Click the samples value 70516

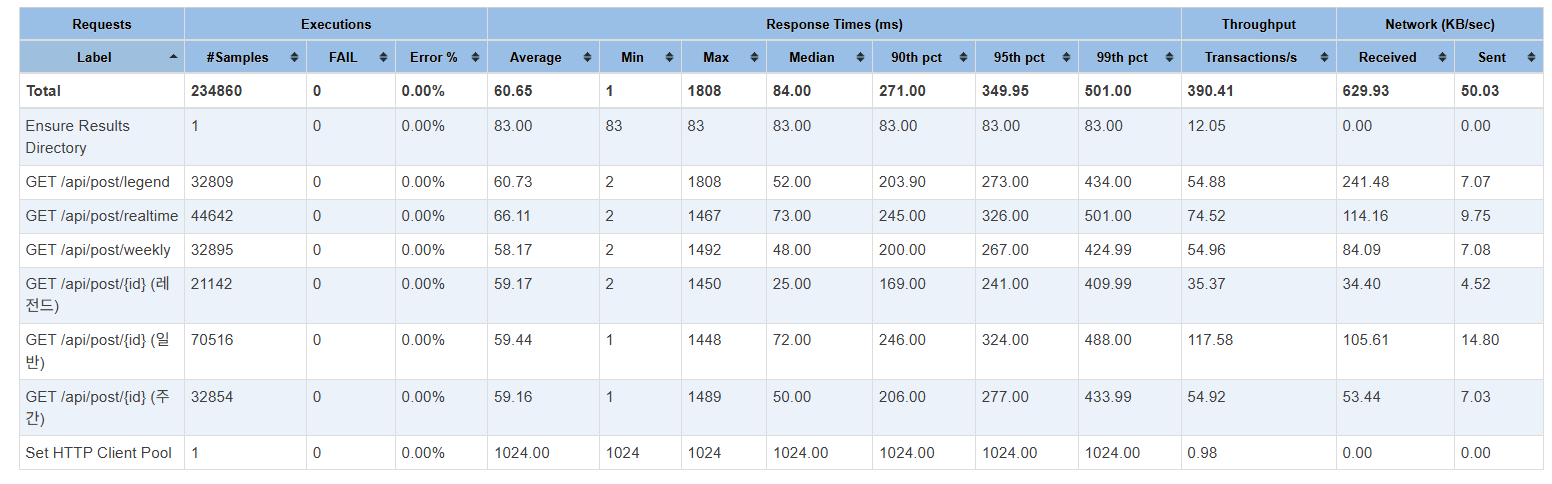(211, 340)
